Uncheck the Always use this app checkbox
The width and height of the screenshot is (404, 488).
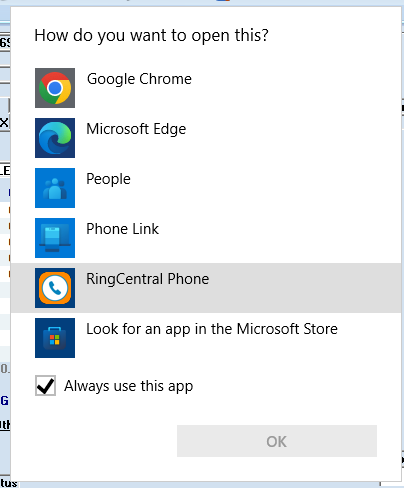click(x=45, y=386)
